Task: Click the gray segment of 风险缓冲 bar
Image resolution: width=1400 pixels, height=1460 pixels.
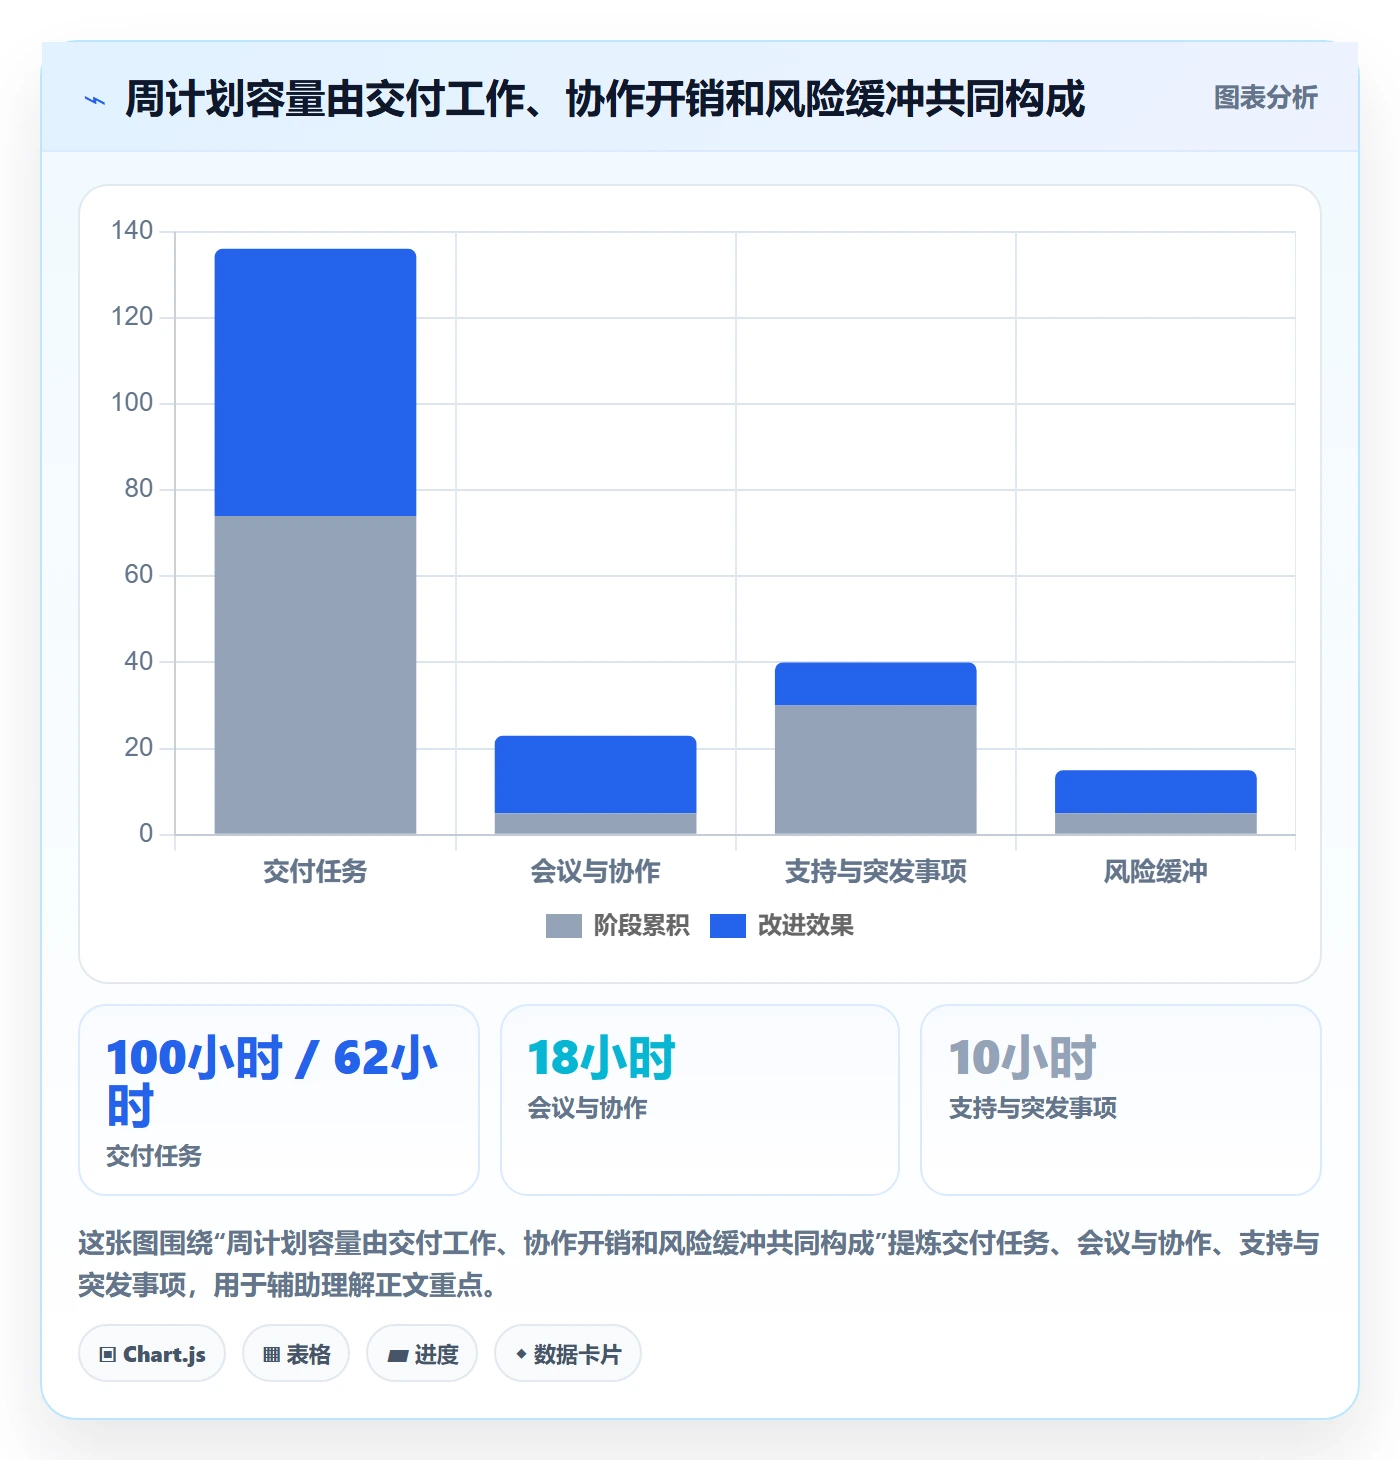Action: point(1155,824)
